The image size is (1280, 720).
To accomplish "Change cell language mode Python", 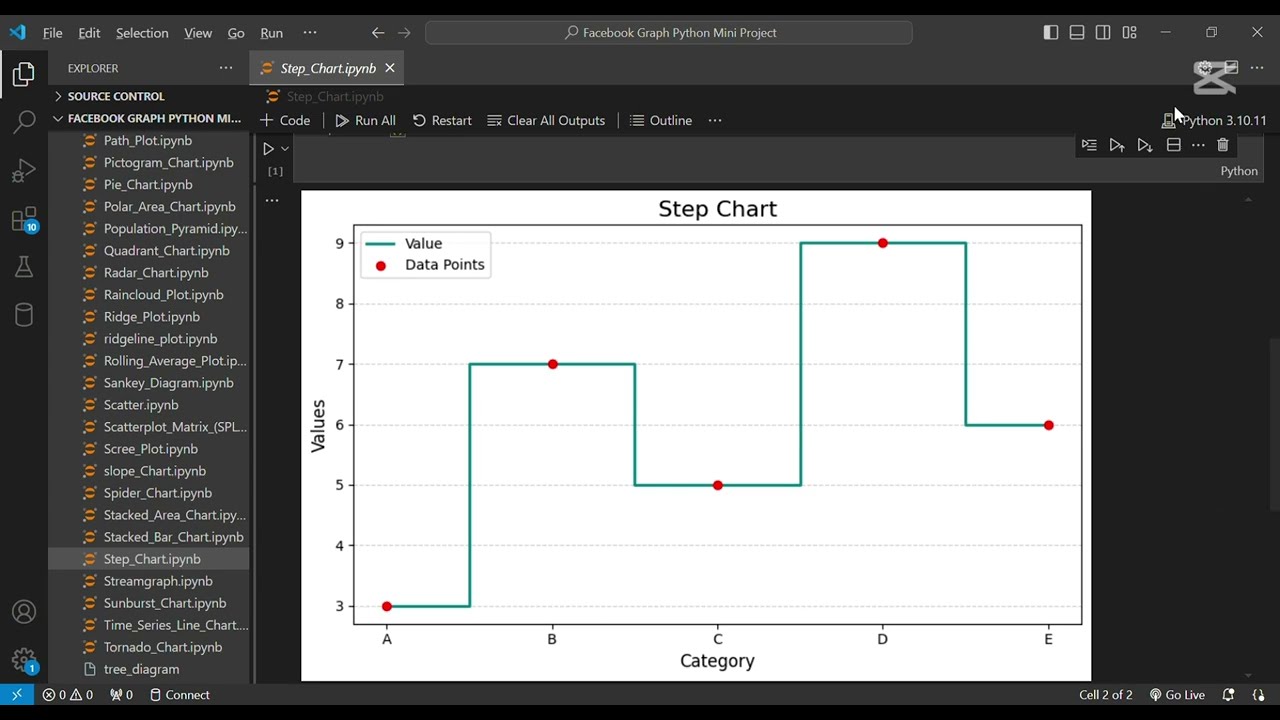I will pyautogui.click(x=1239, y=171).
